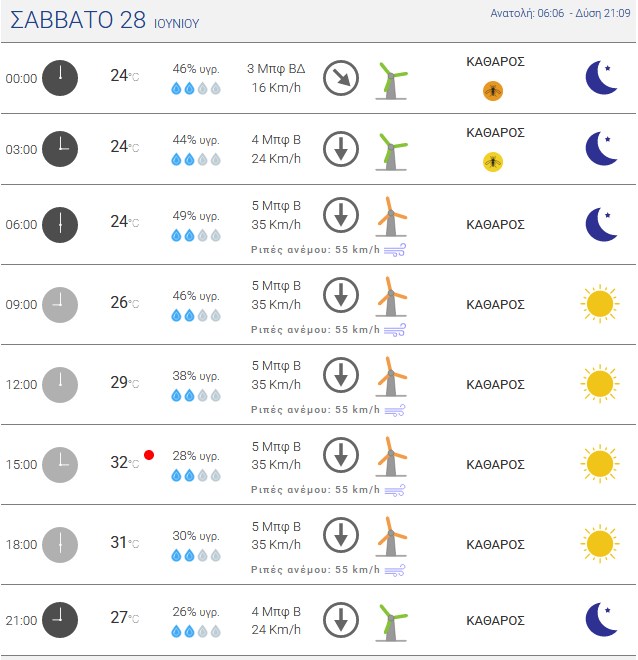The width and height of the screenshot is (638, 660).
Task: Click the orange wind turbine icon at 09:00
Action: point(391,296)
